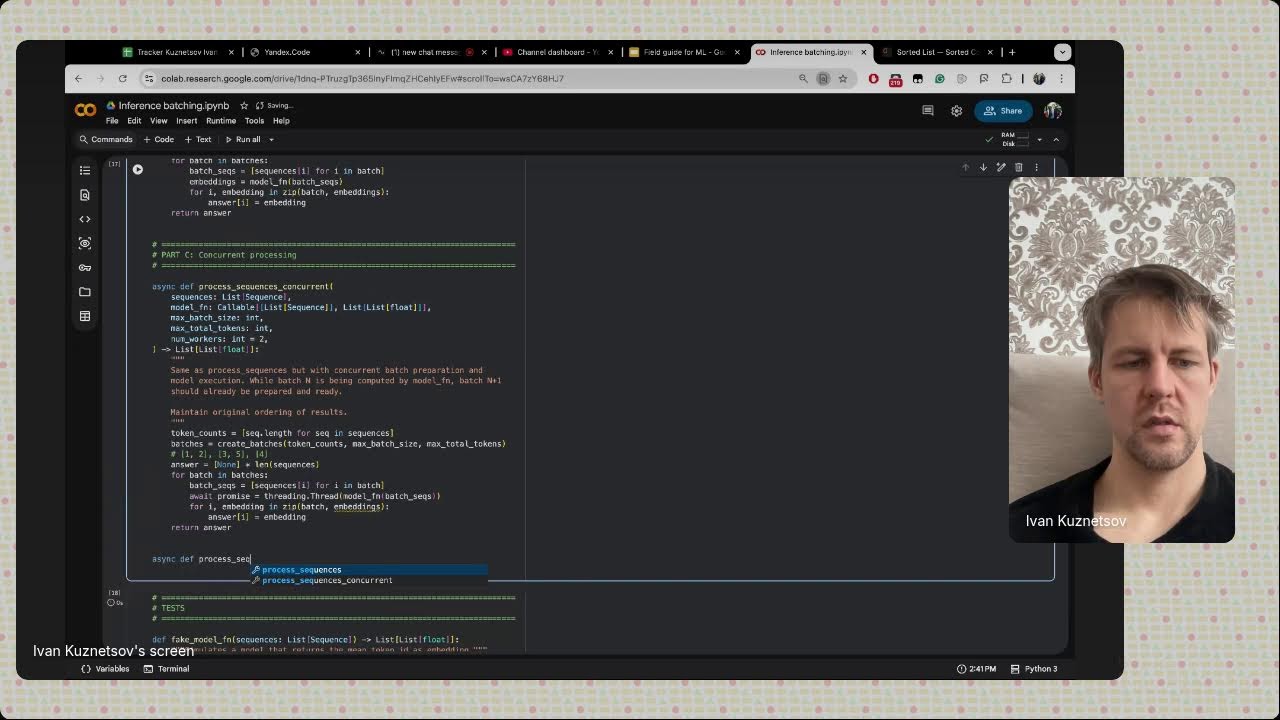Open the Insert menu

[x=187, y=121]
